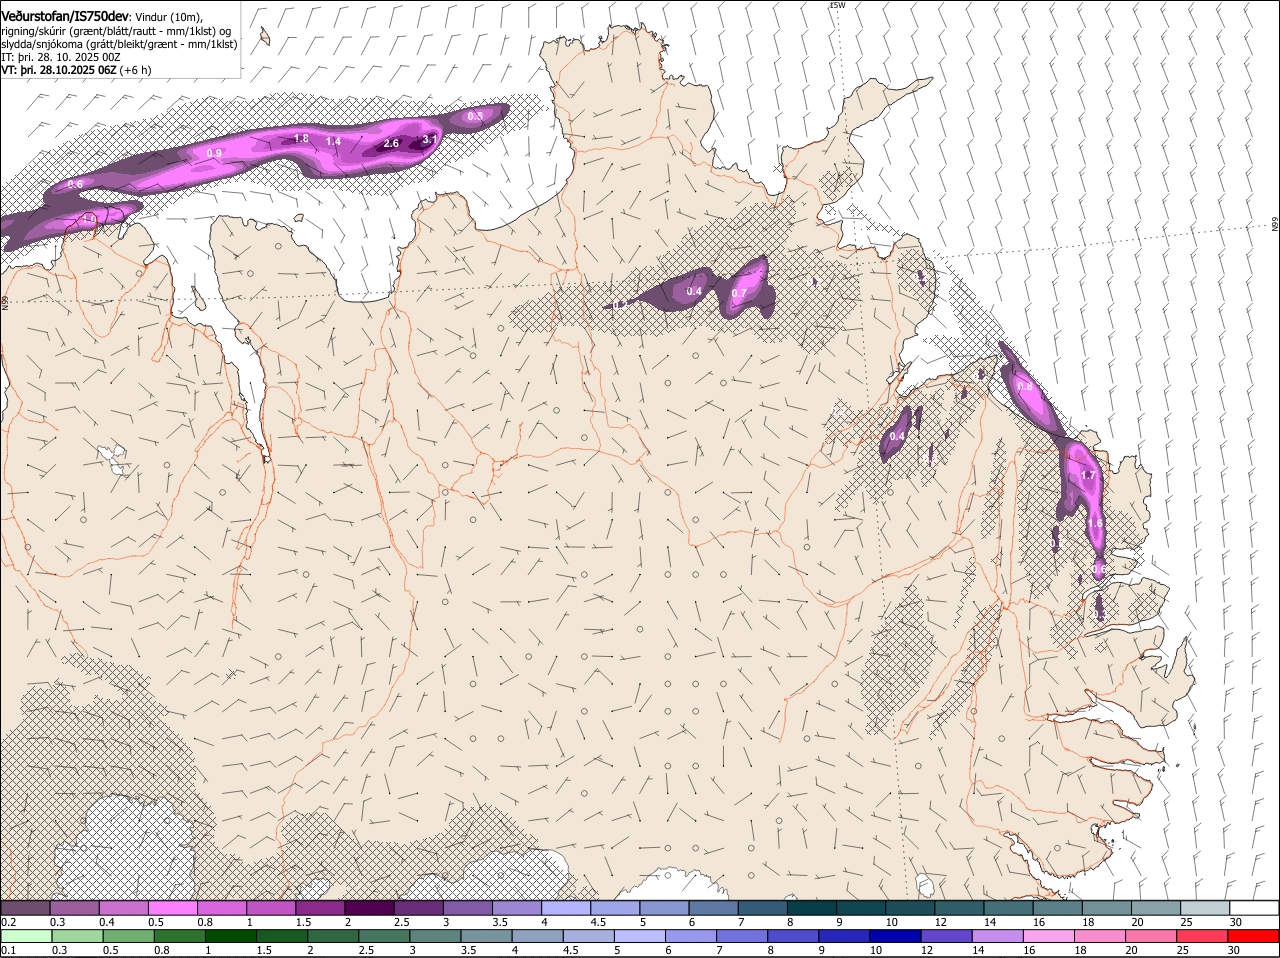Click the pale green 0.1 swatch in lower legend
The width and height of the screenshot is (1280, 958).
(25, 936)
